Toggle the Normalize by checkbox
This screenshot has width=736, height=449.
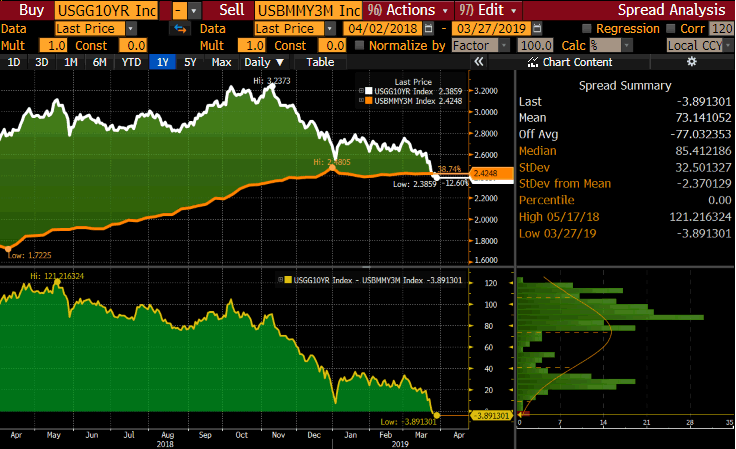pyautogui.click(x=360, y=46)
